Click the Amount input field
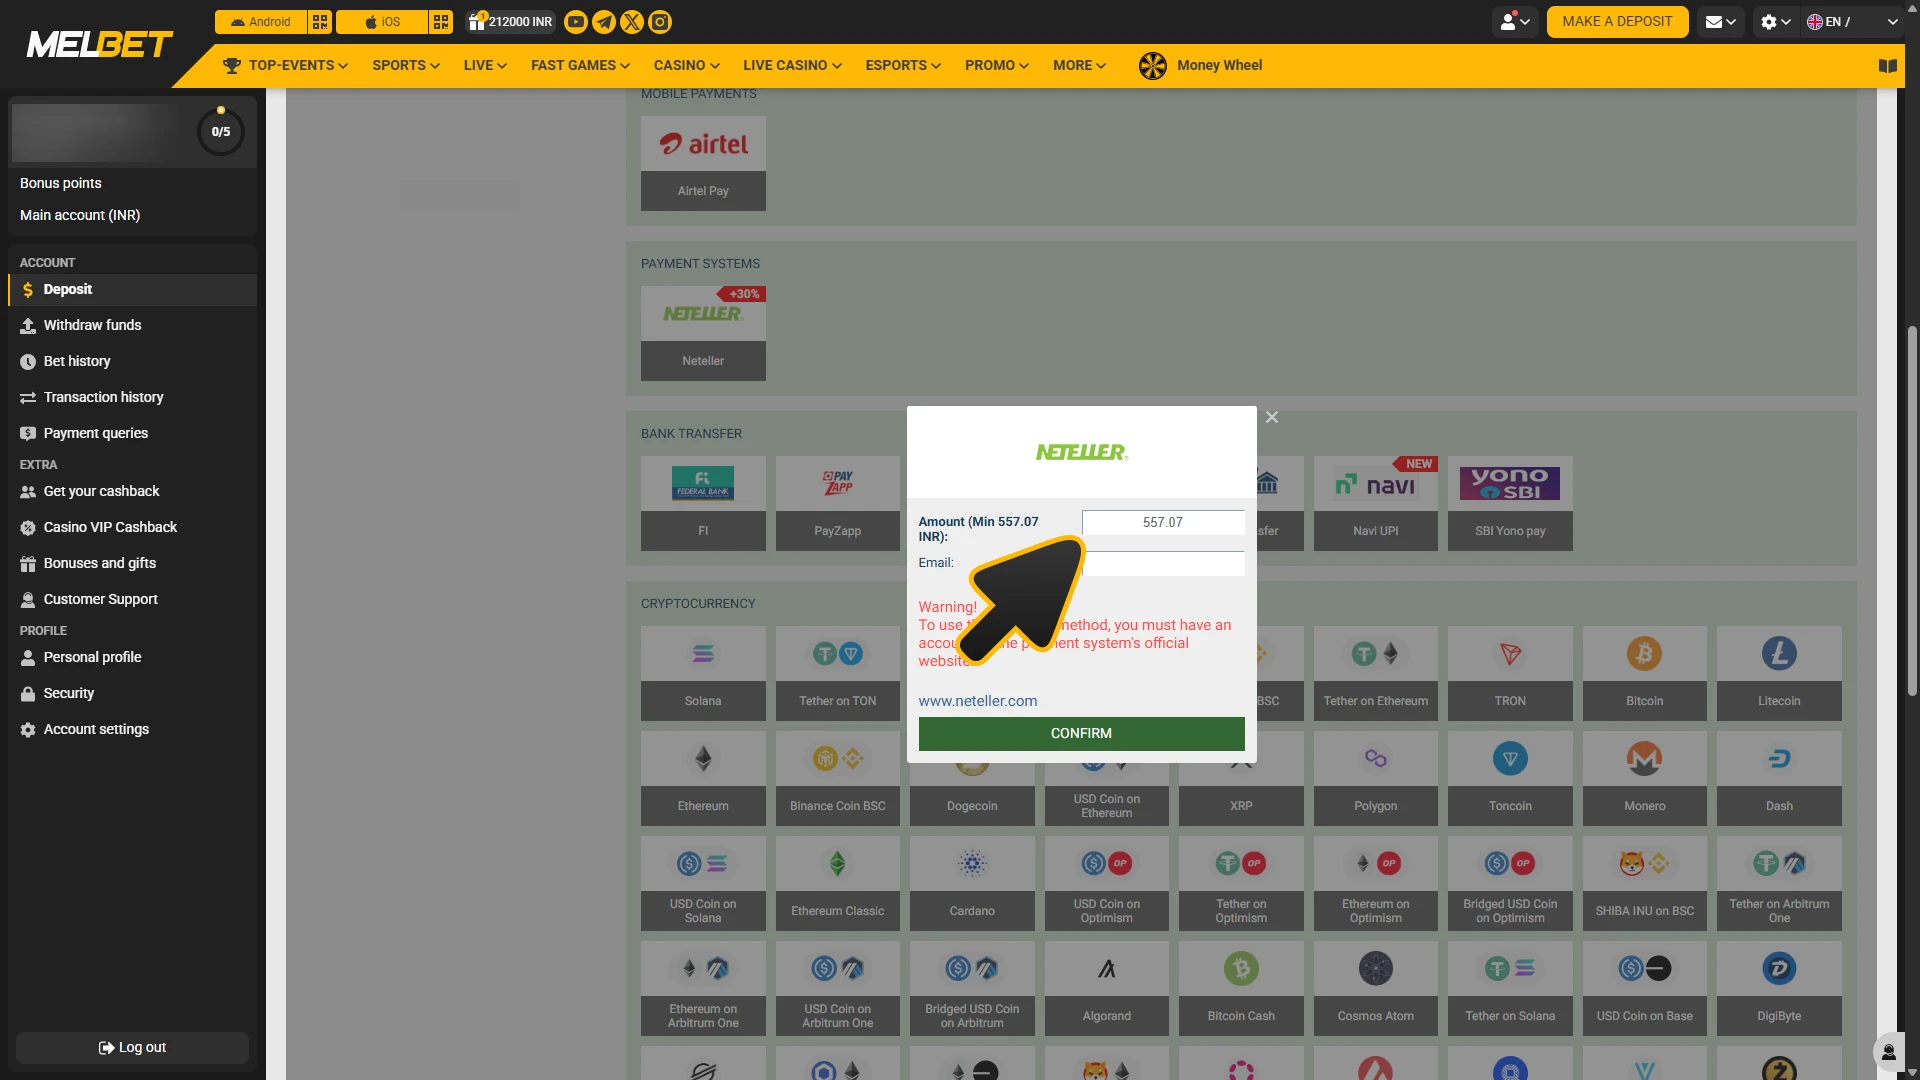The image size is (1920, 1080). tap(1163, 523)
